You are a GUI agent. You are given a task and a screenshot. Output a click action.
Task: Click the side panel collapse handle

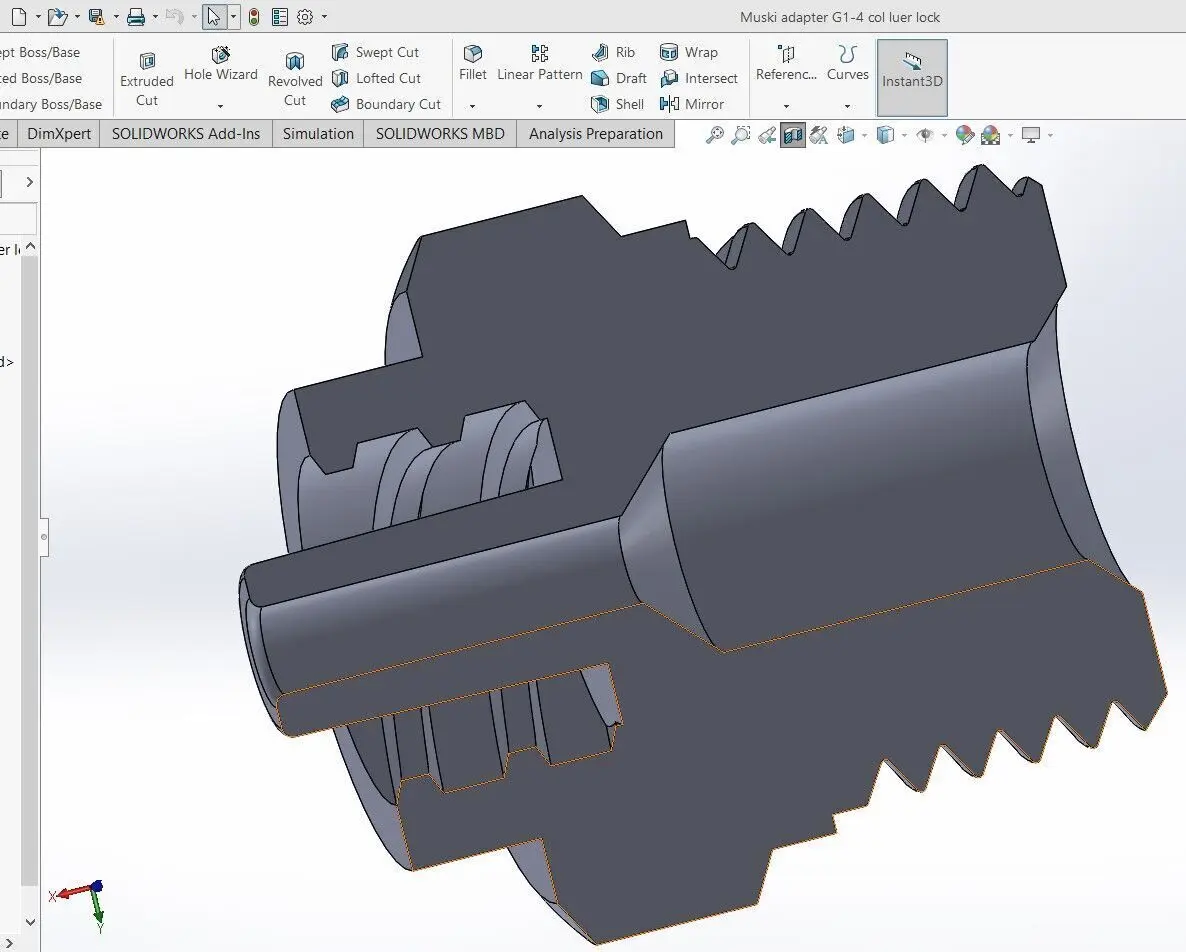click(44, 537)
